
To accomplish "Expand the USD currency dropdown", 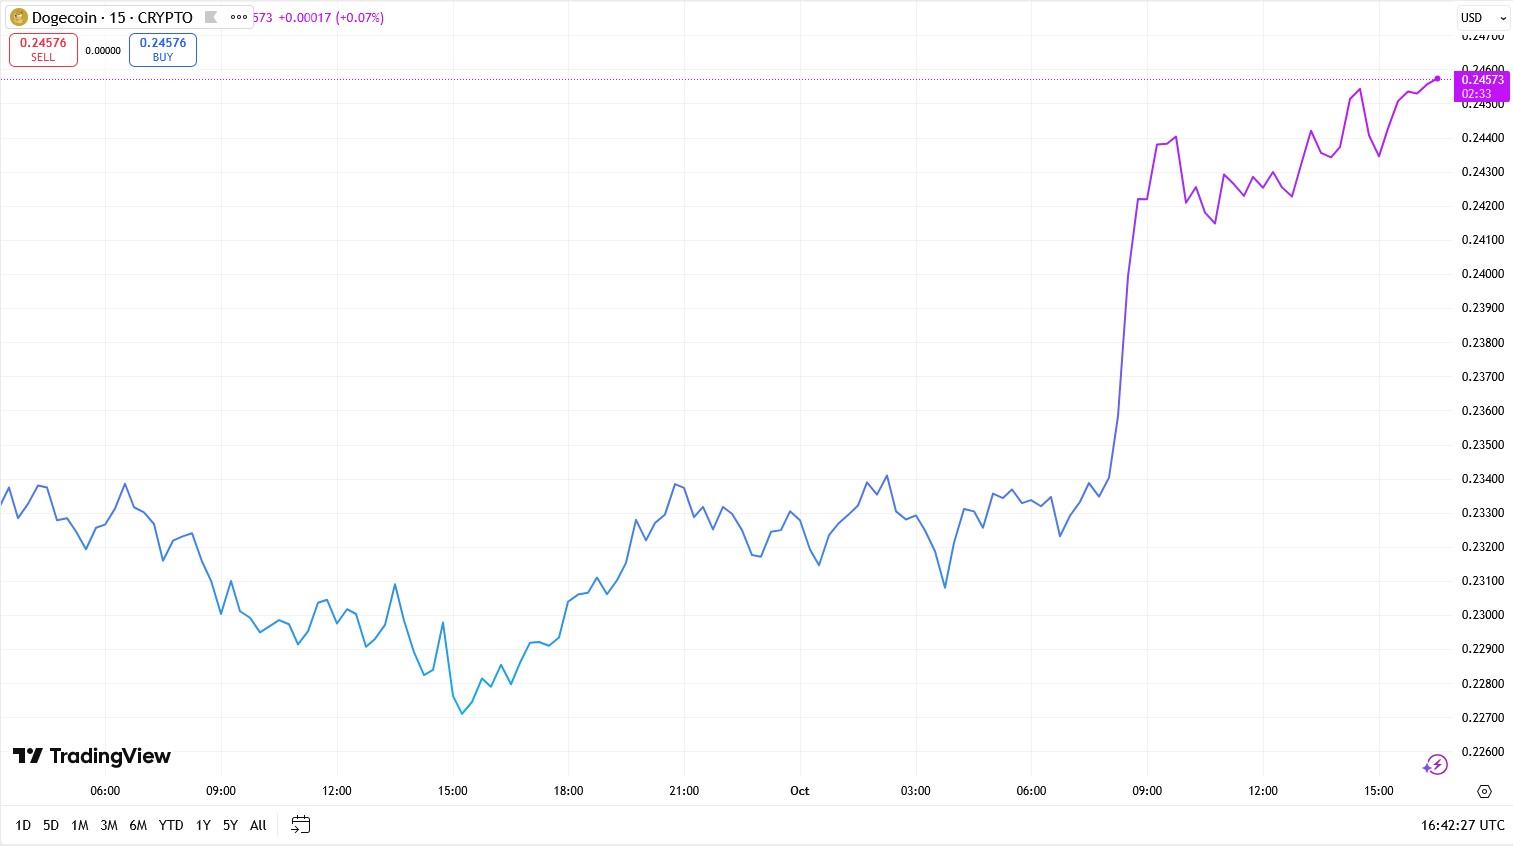I will coord(1483,17).
